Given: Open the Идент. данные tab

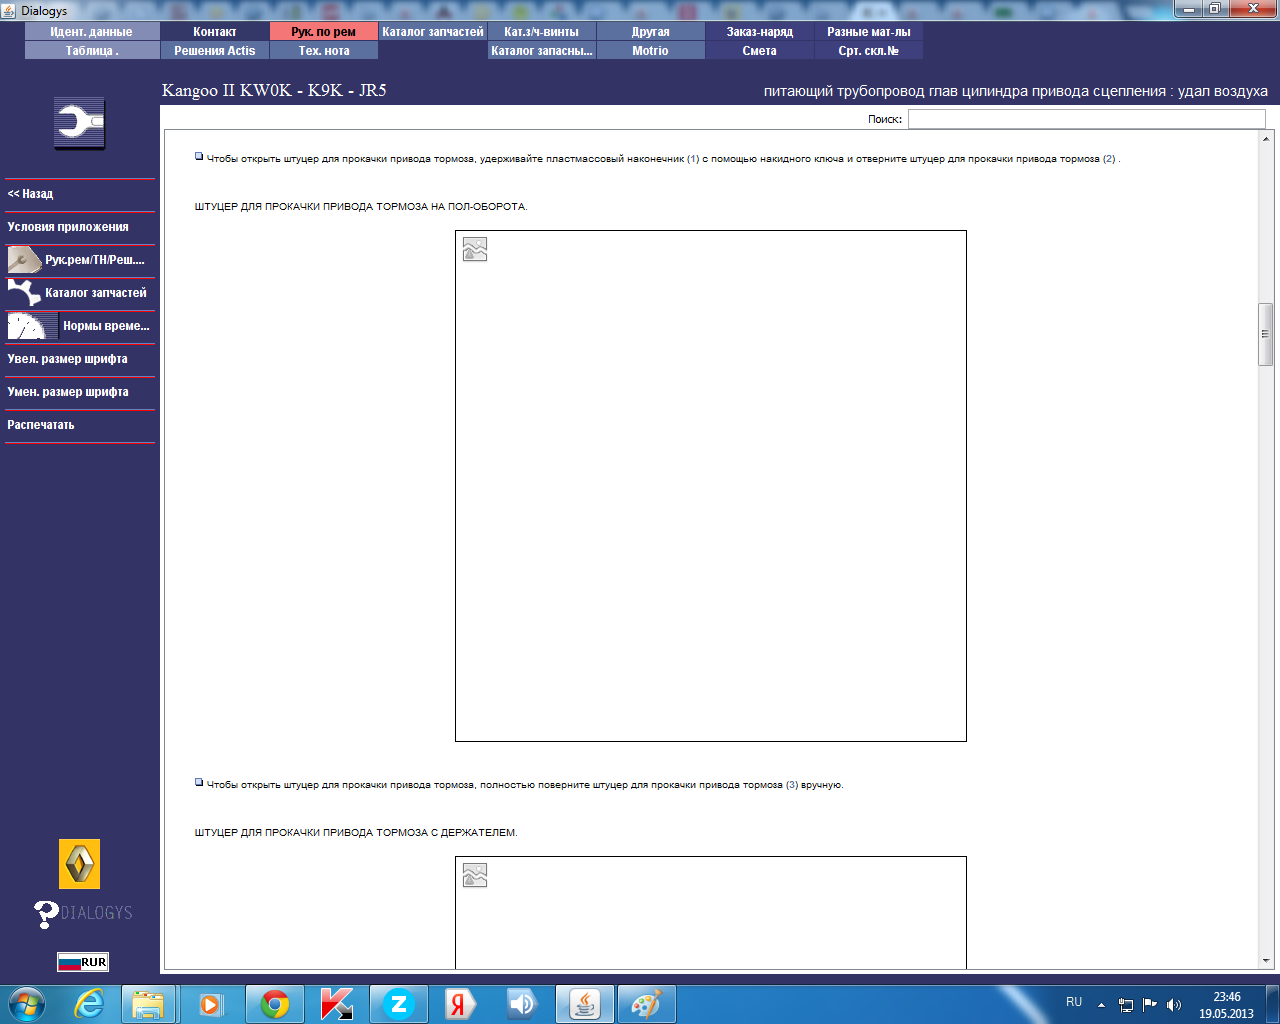Looking at the screenshot, I should 92,32.
